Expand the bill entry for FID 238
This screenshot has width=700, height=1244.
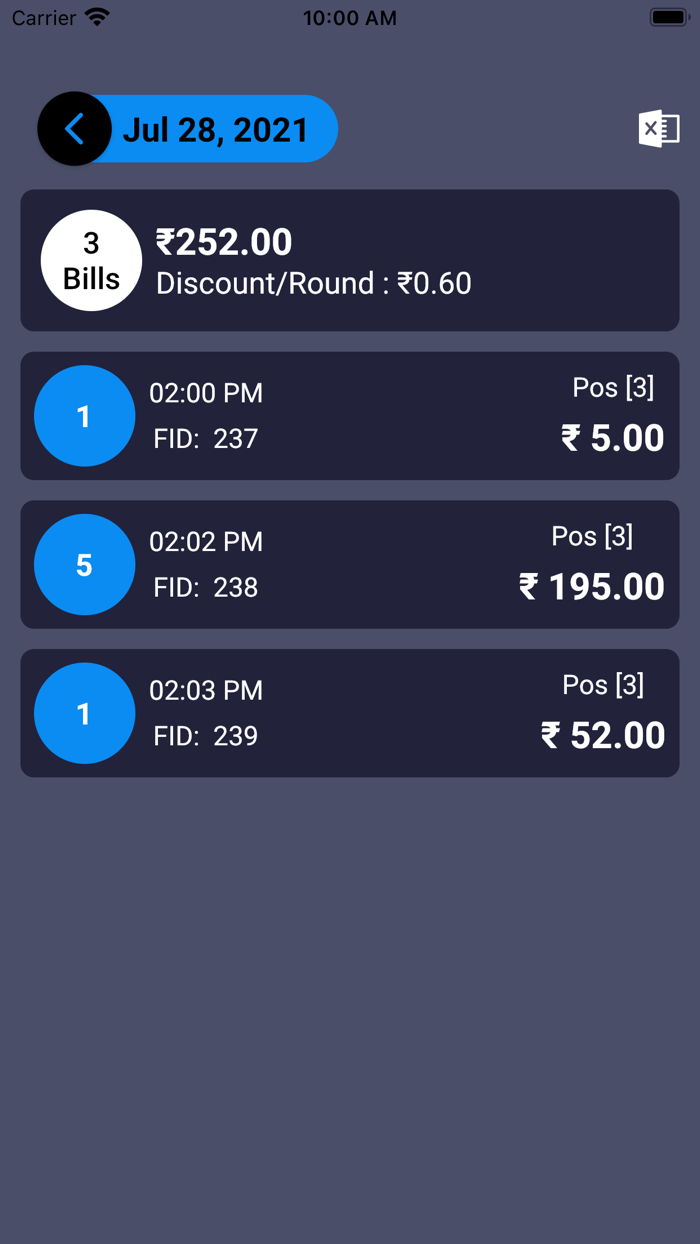[350, 564]
